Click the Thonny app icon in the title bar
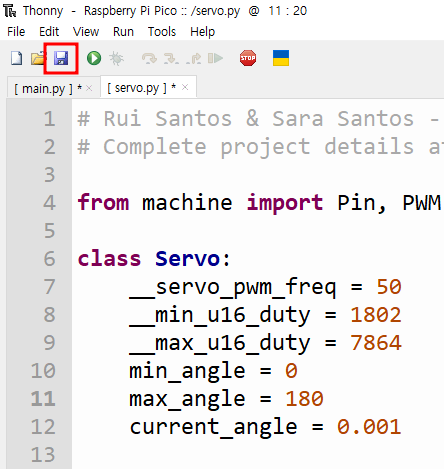The image size is (444, 469). click(10, 11)
